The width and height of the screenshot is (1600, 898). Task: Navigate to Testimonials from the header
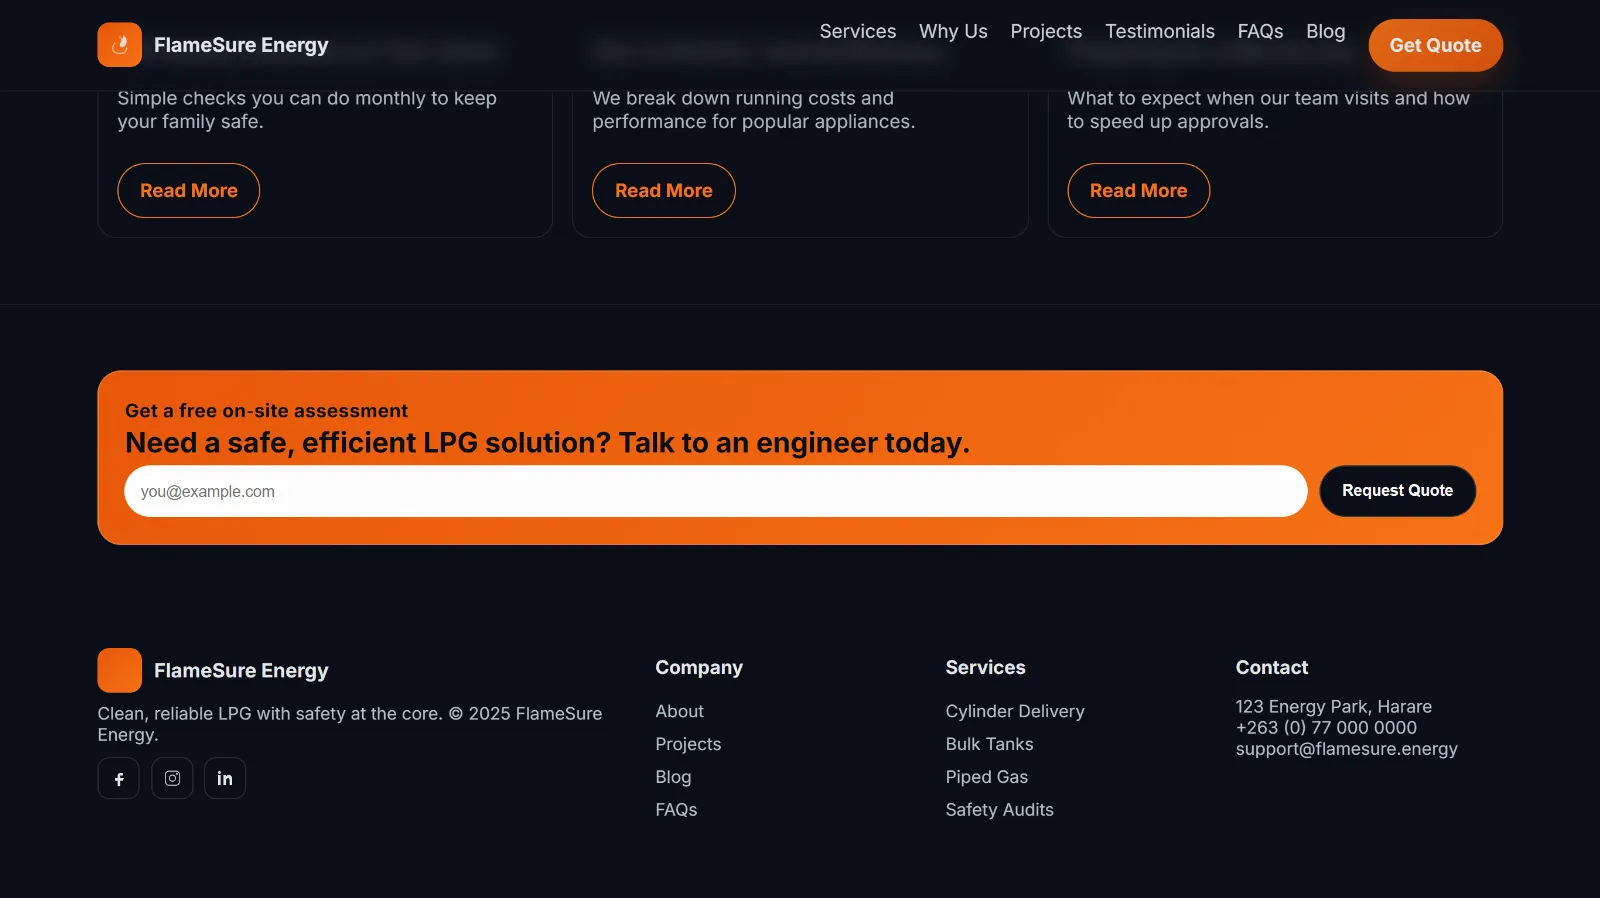pyautogui.click(x=1159, y=31)
